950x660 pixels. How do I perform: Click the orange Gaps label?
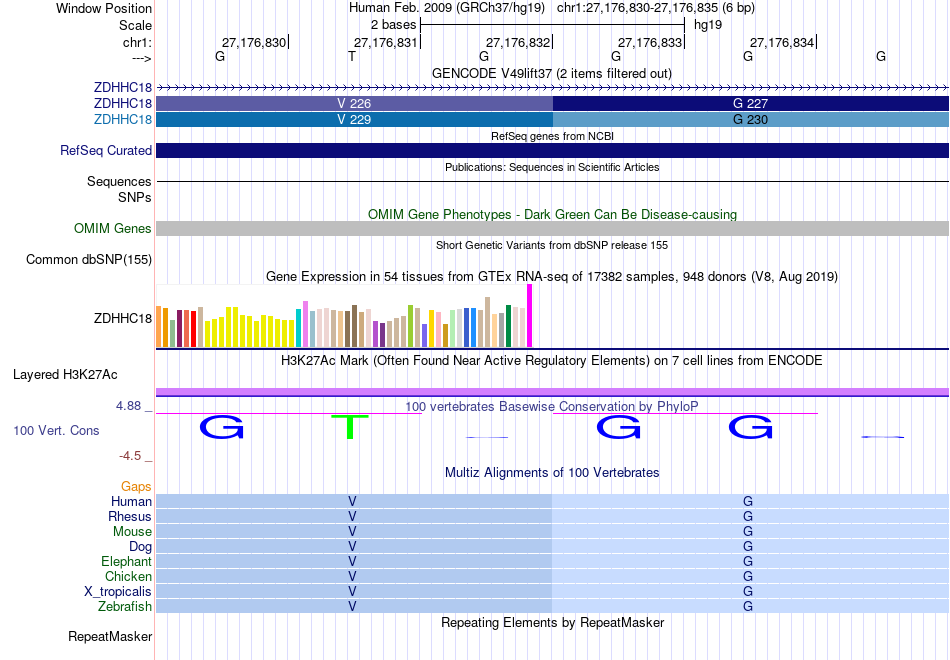click(x=136, y=487)
